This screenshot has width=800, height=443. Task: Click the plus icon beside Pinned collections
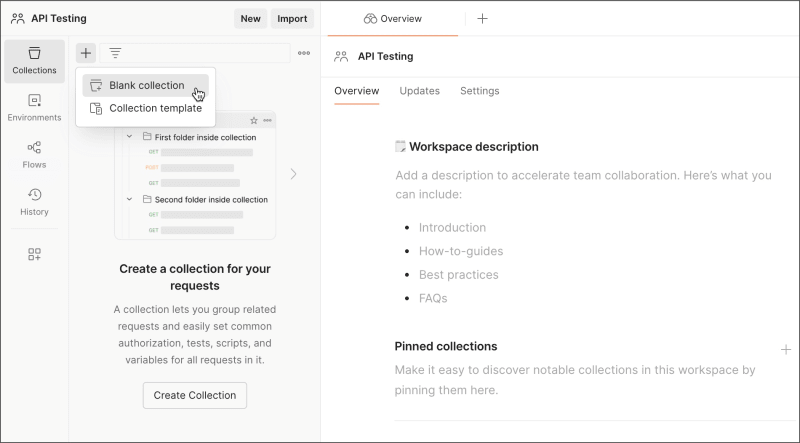[786, 350]
